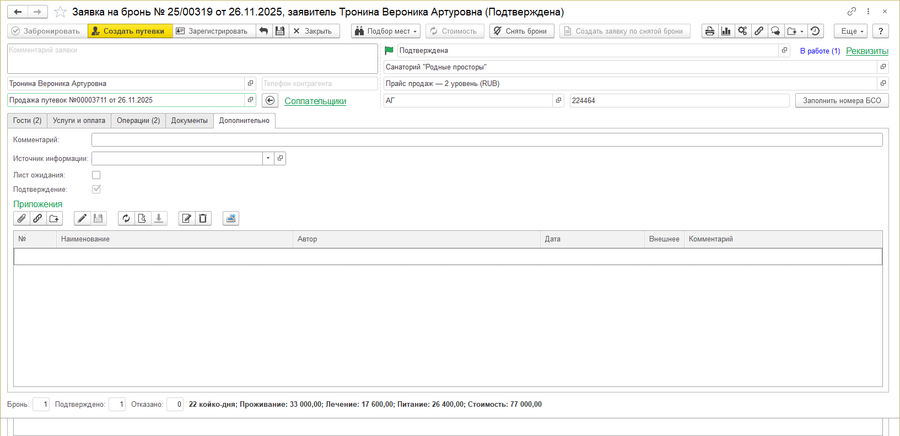Open the Приложения section header link

pyautogui.click(x=37, y=204)
